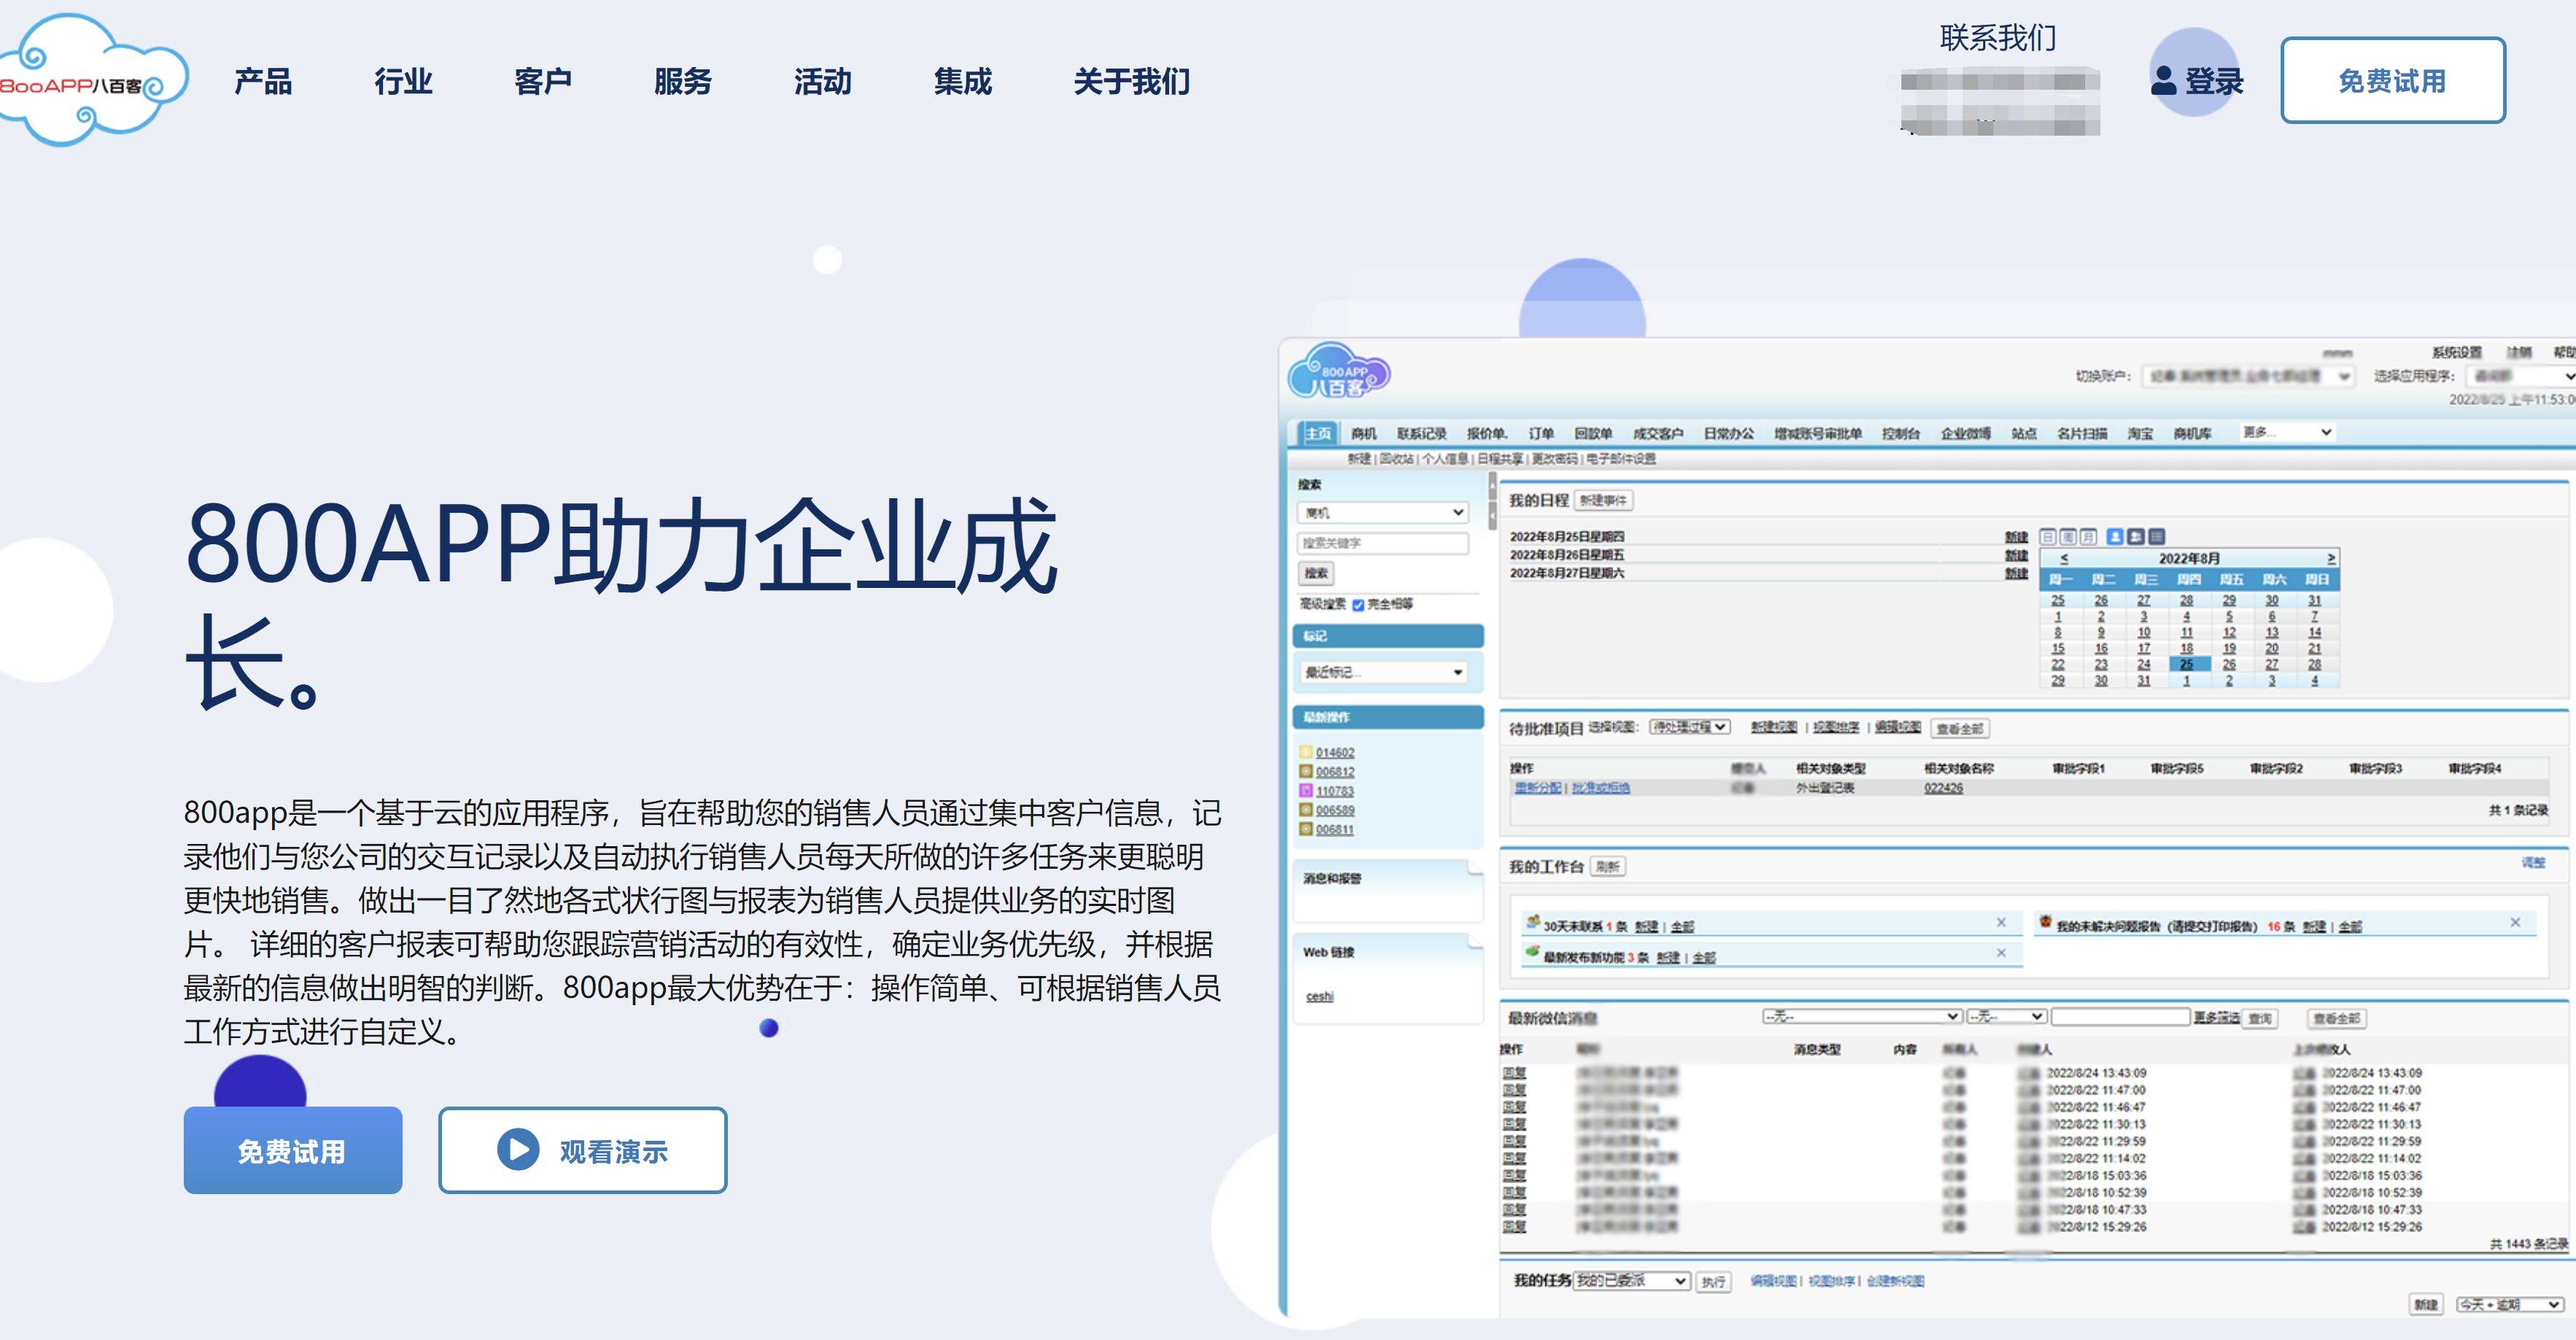
Task: Click the multi-user schedule icon above the calendar
Action: coord(2136,537)
